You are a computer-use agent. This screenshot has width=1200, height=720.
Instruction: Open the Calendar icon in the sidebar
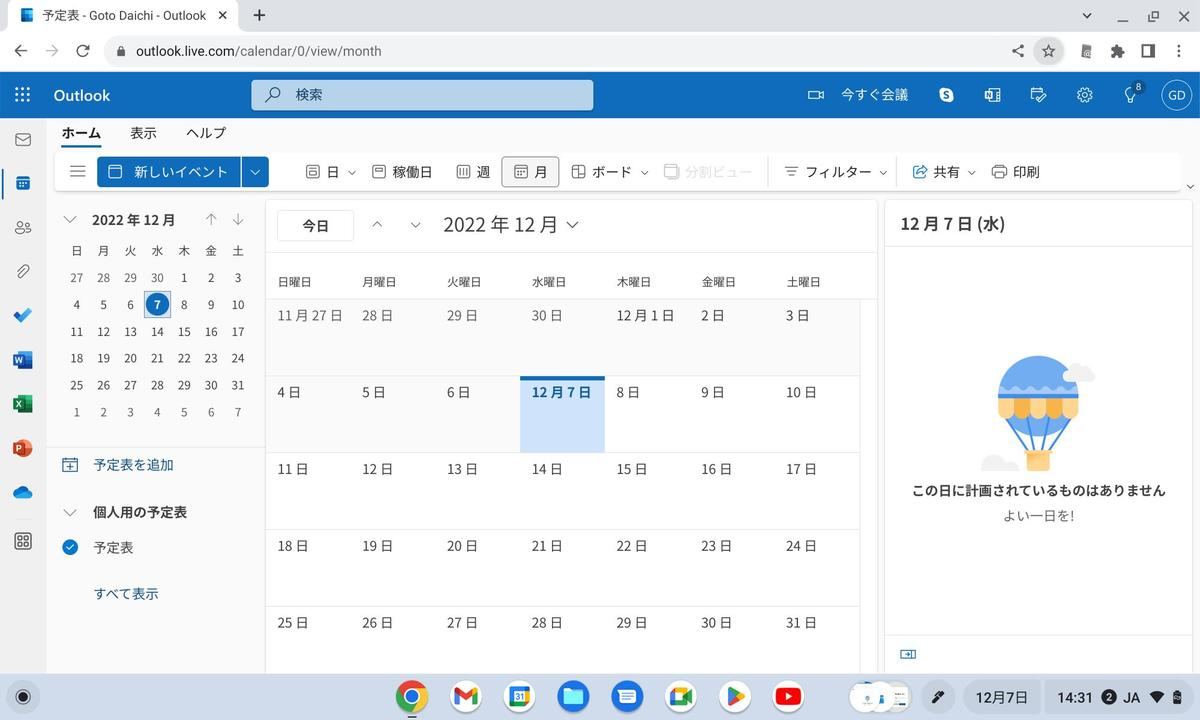(x=22, y=183)
